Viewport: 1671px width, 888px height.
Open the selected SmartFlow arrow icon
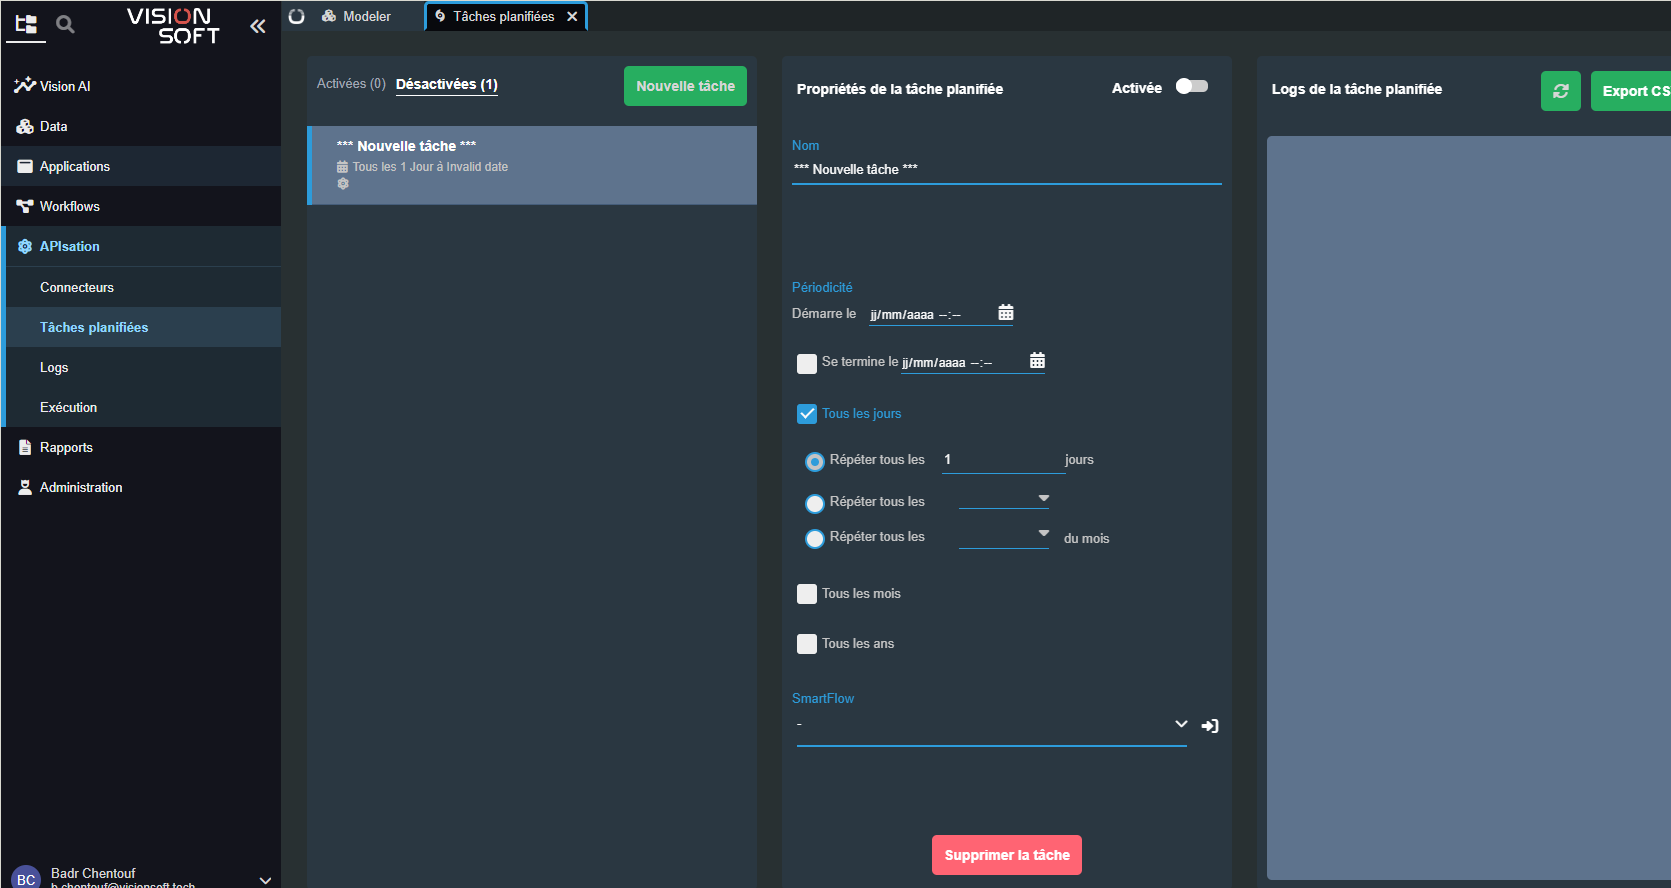tap(1210, 726)
